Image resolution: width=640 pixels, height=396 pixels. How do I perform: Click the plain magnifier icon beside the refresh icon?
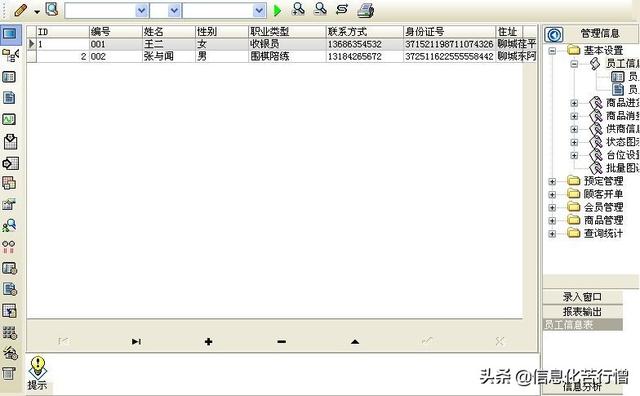tap(320, 9)
